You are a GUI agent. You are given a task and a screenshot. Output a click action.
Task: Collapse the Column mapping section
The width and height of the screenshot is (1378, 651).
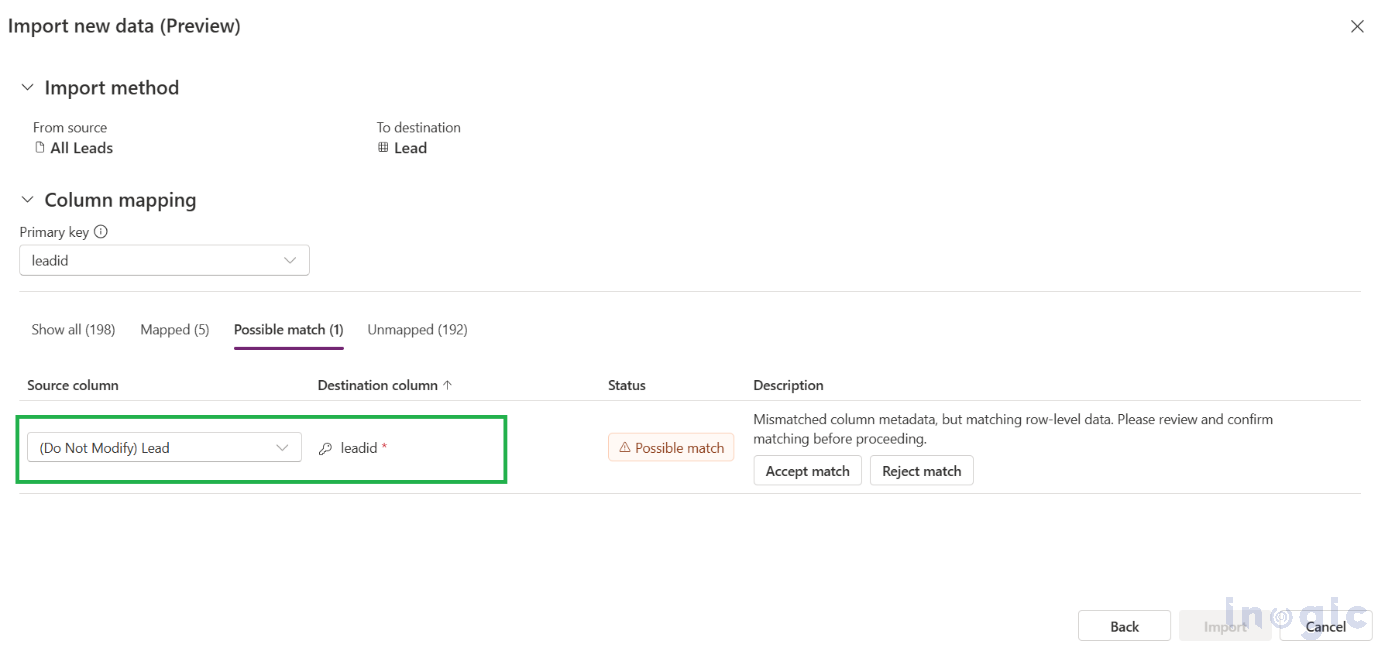point(27,200)
